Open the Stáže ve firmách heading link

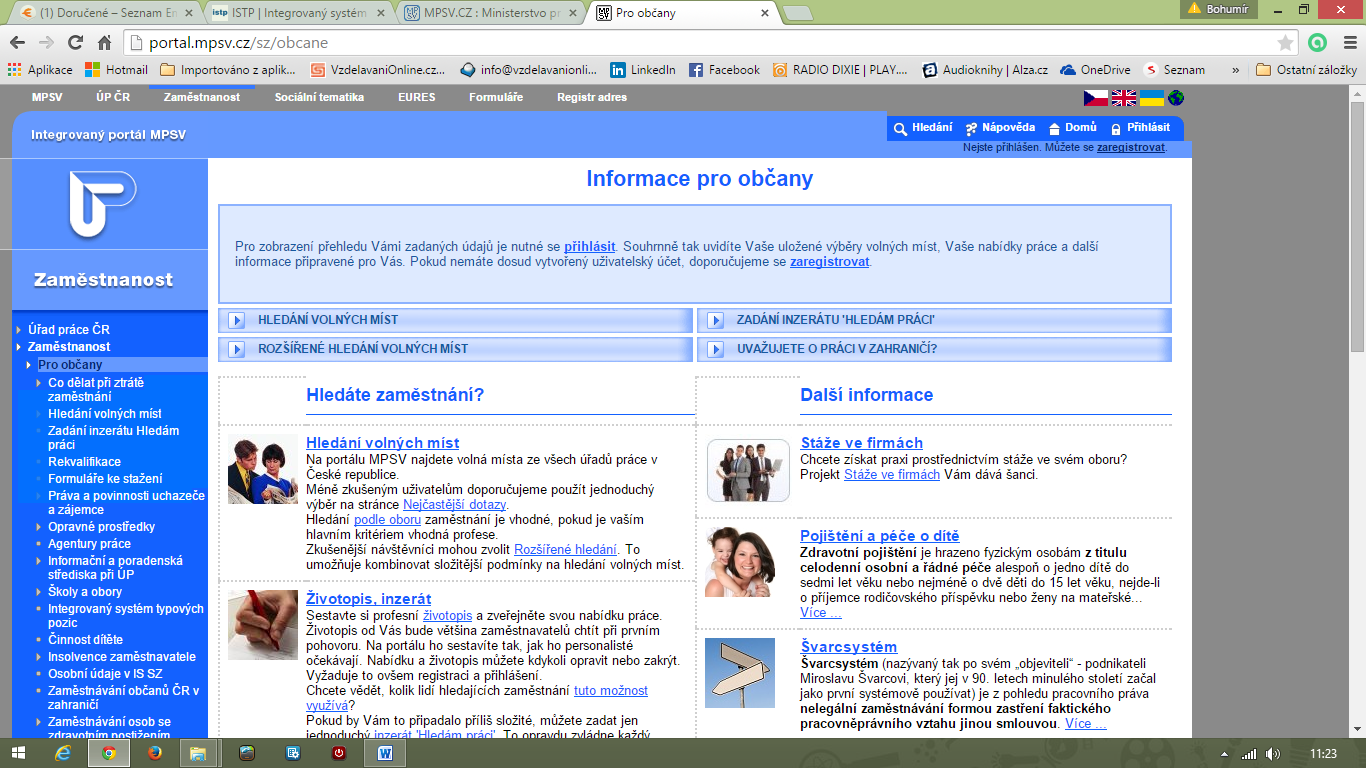[862, 443]
